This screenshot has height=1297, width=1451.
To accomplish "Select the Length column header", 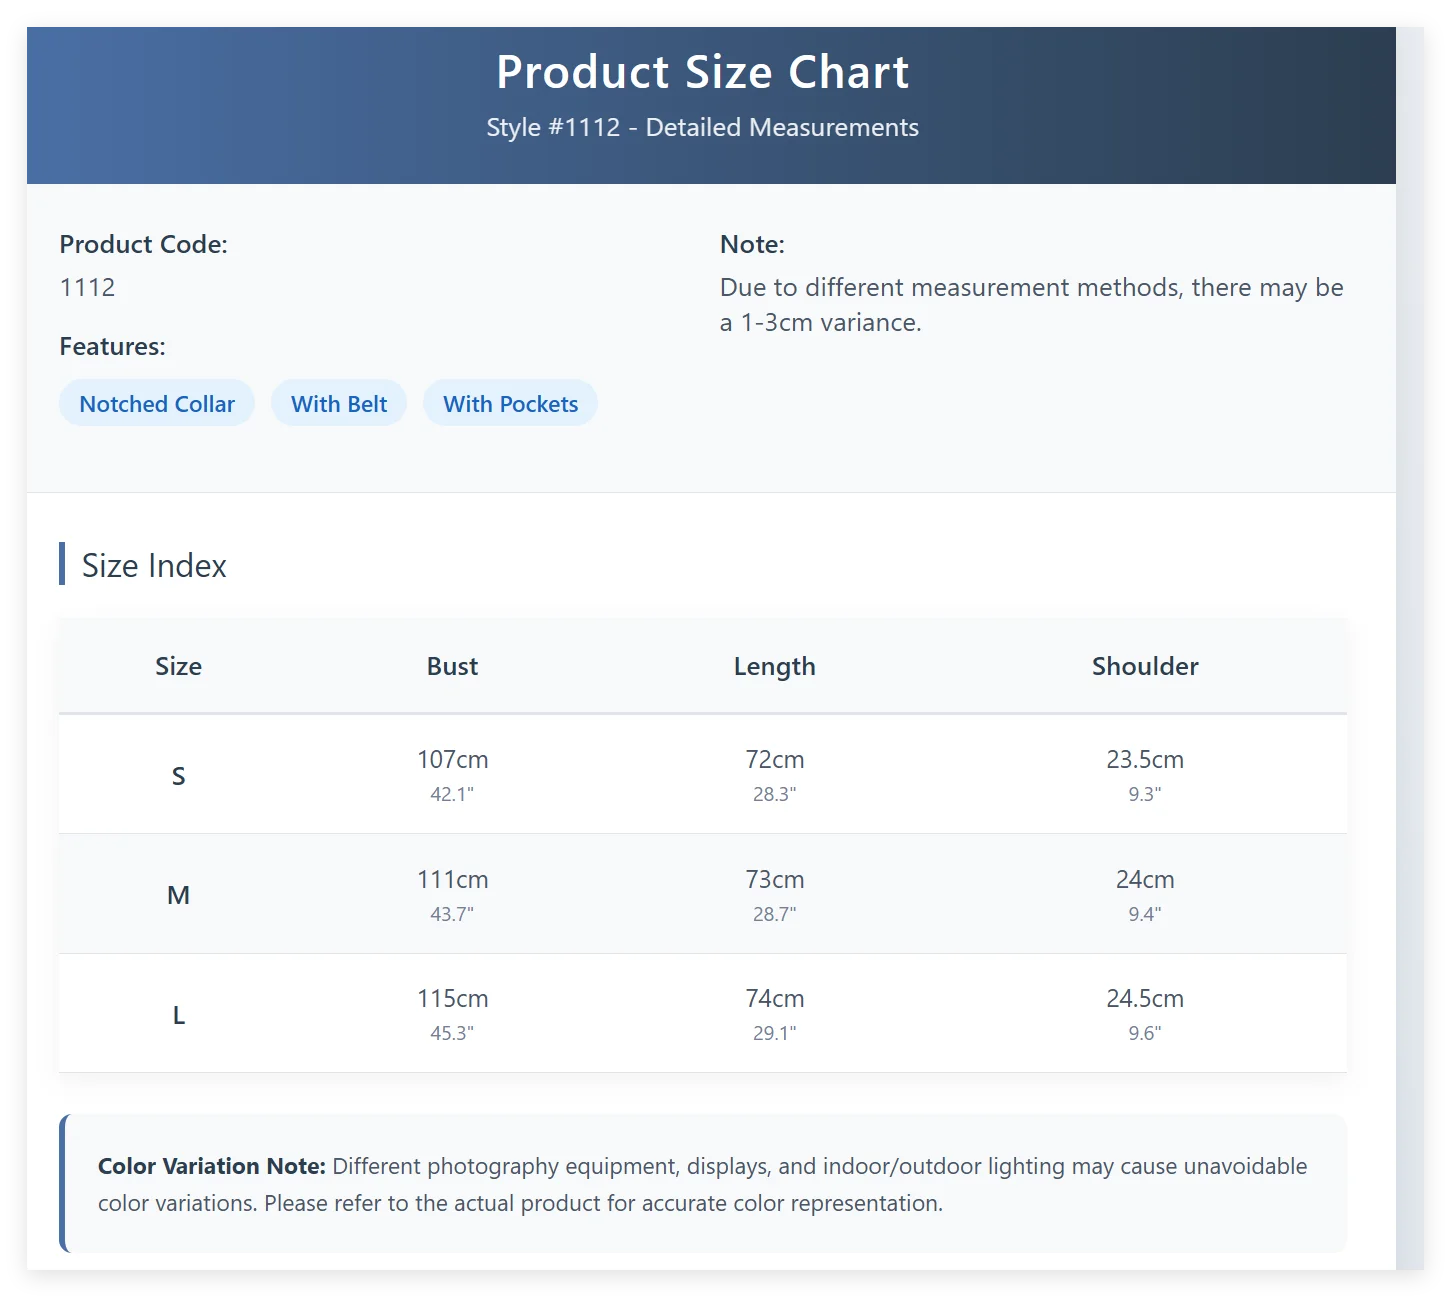I will pos(775,666).
